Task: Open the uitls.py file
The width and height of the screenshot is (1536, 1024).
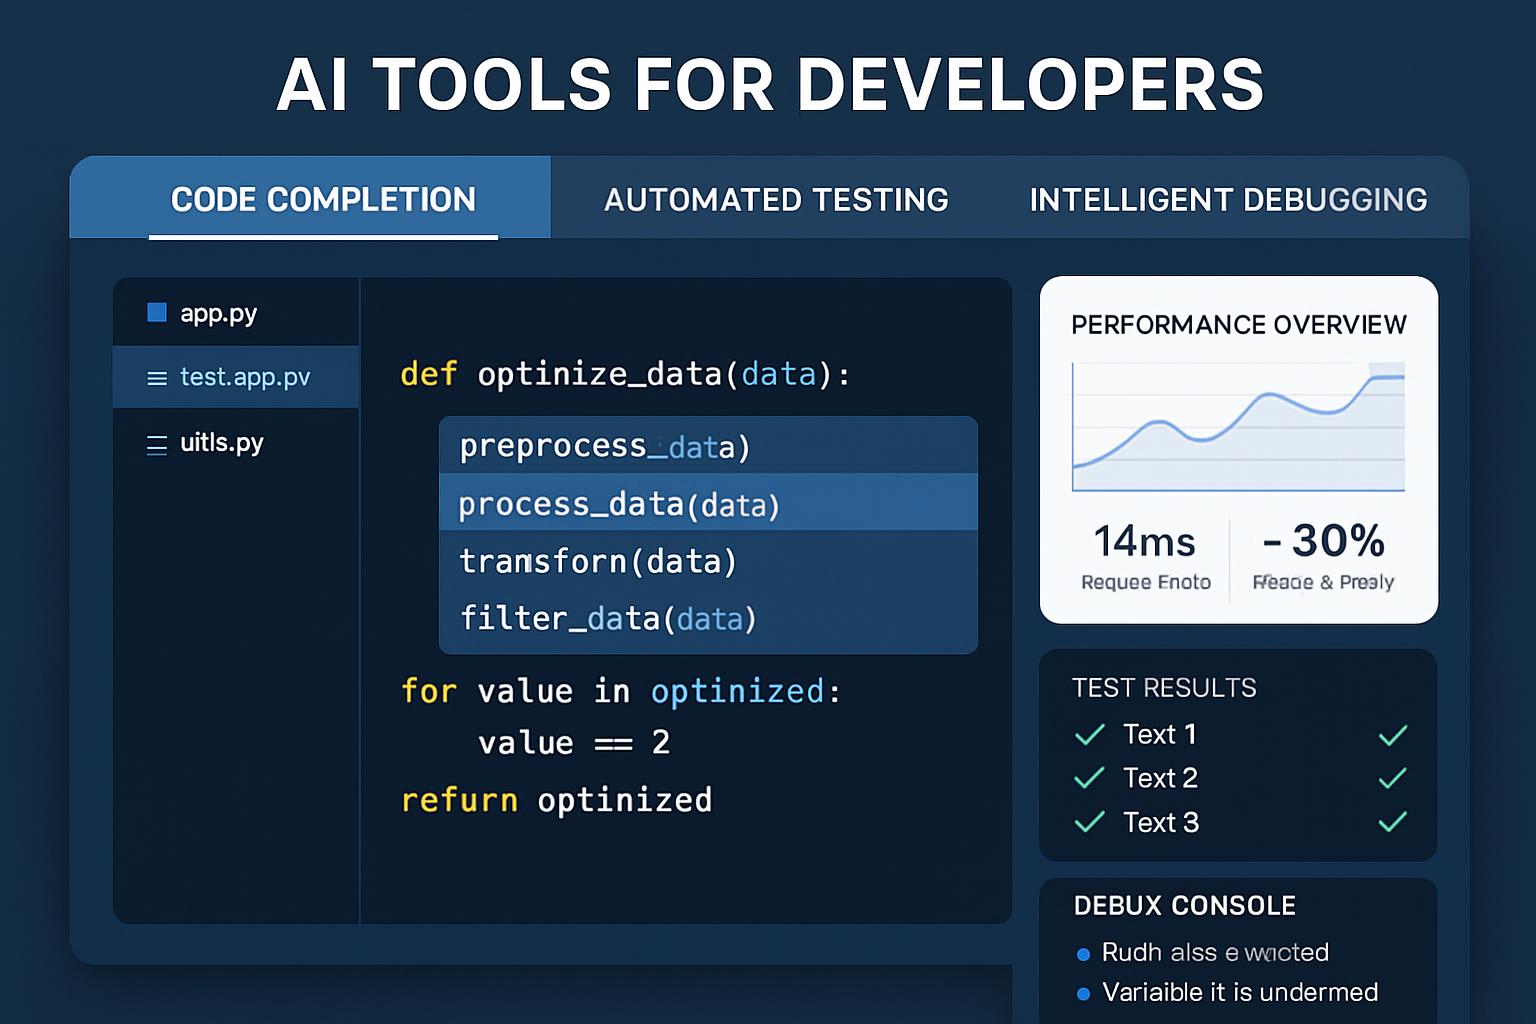Action: pos(221,443)
